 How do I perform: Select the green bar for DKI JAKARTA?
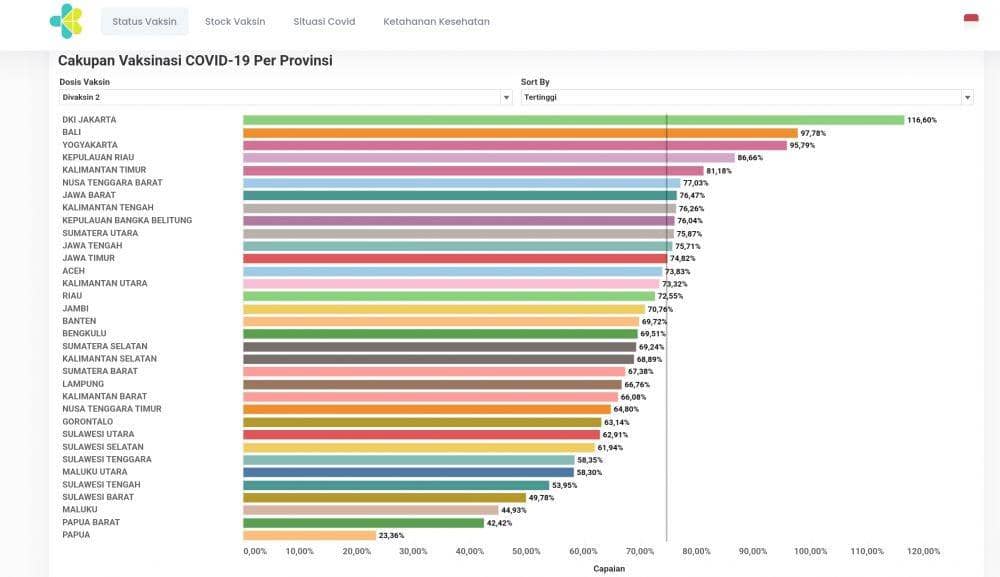(x=570, y=119)
